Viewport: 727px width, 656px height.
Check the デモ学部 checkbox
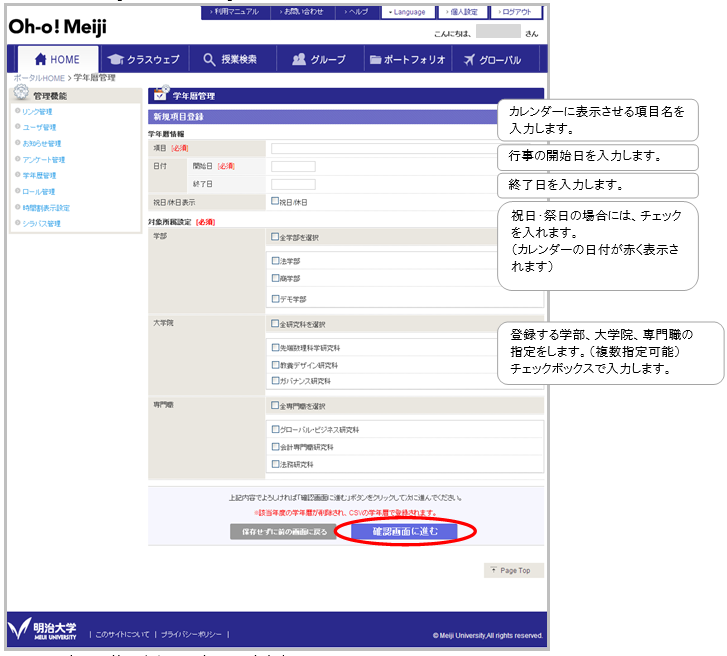coord(275,299)
